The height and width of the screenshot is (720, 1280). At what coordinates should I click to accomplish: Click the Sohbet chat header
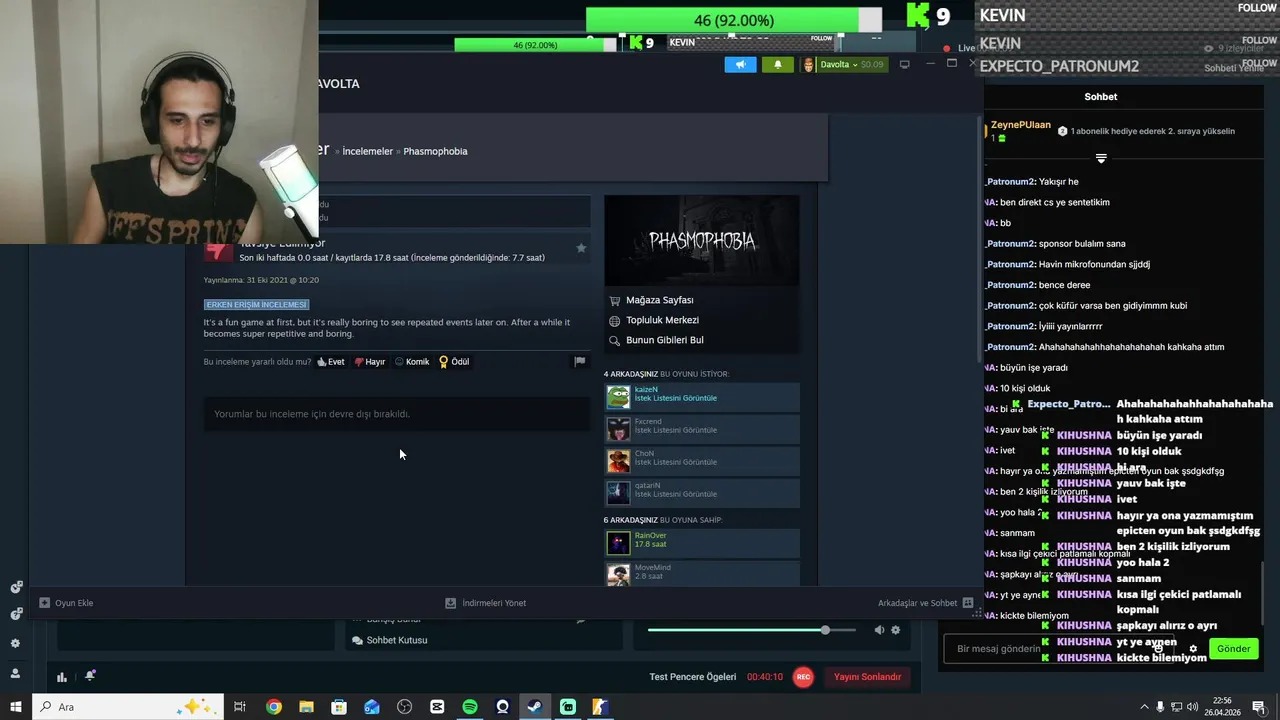click(1101, 97)
